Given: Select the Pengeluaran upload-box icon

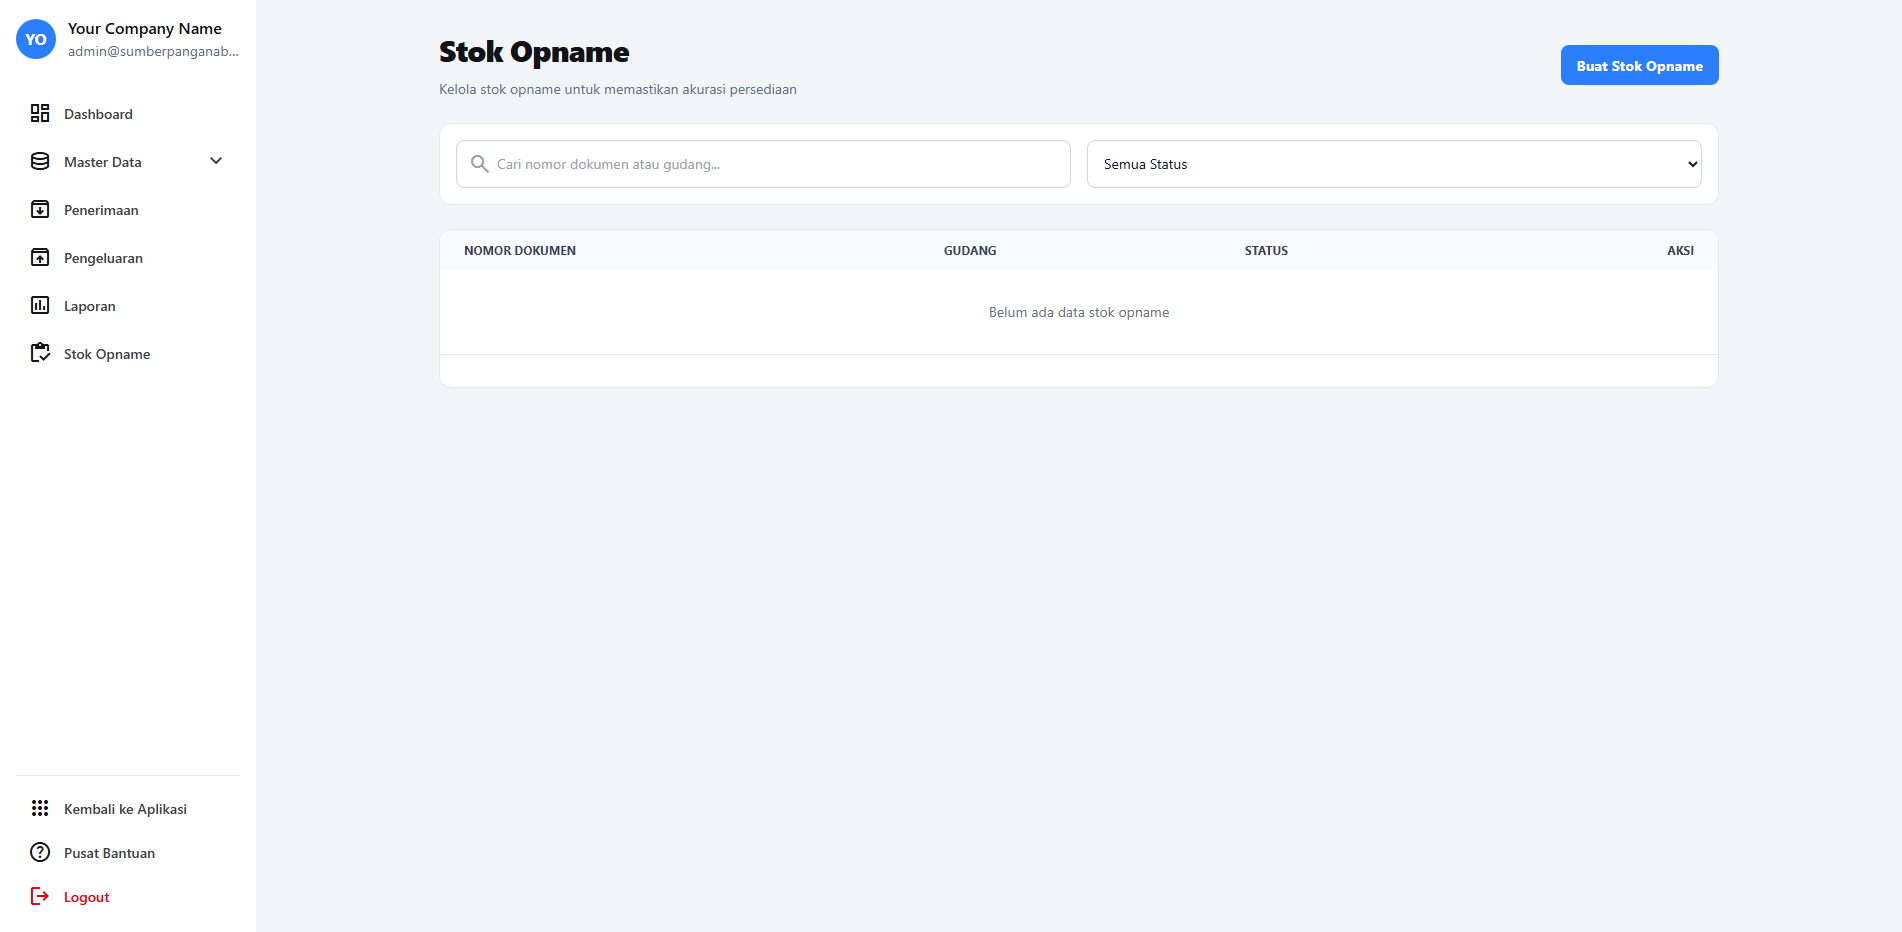Looking at the screenshot, I should coord(40,257).
